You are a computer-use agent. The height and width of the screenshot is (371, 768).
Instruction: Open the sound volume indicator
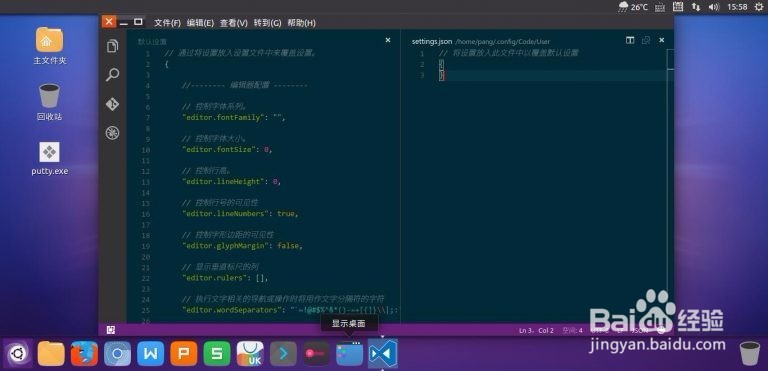click(714, 7)
